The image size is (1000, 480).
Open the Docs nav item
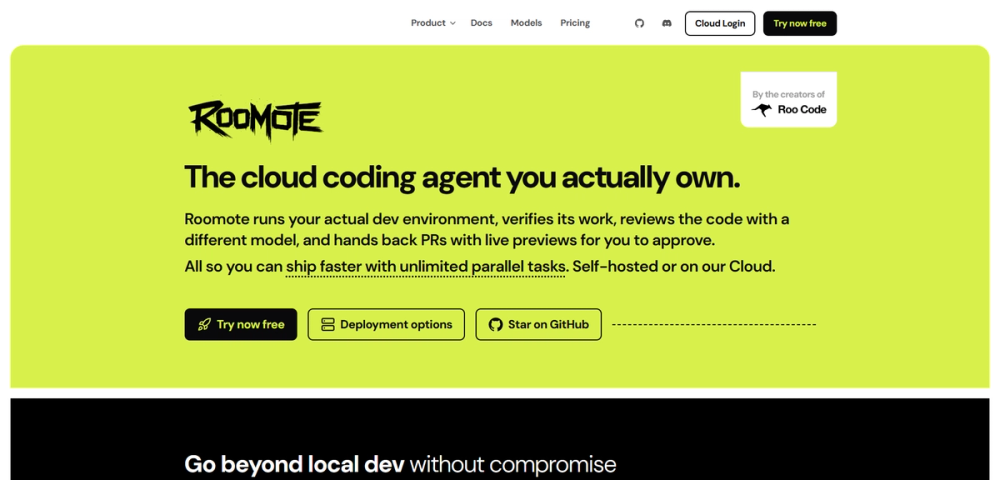482,23
